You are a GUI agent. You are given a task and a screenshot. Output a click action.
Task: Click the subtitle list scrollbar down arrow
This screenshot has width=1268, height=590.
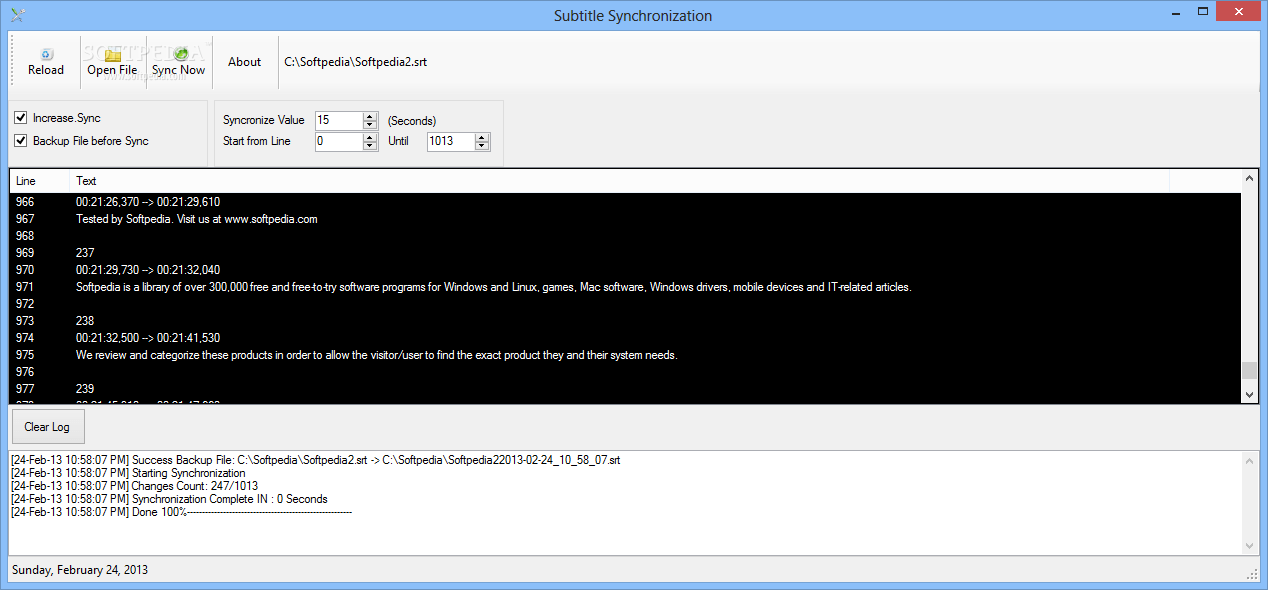coord(1249,395)
